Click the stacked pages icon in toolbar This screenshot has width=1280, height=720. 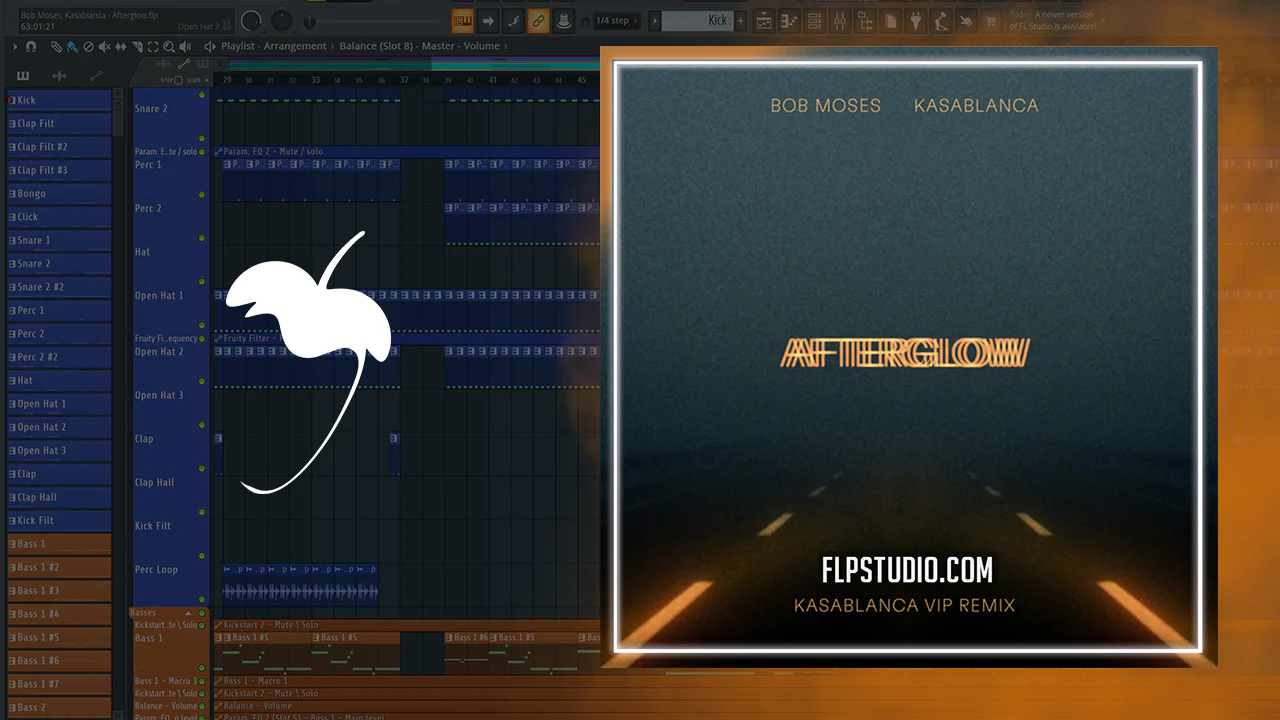click(x=890, y=20)
